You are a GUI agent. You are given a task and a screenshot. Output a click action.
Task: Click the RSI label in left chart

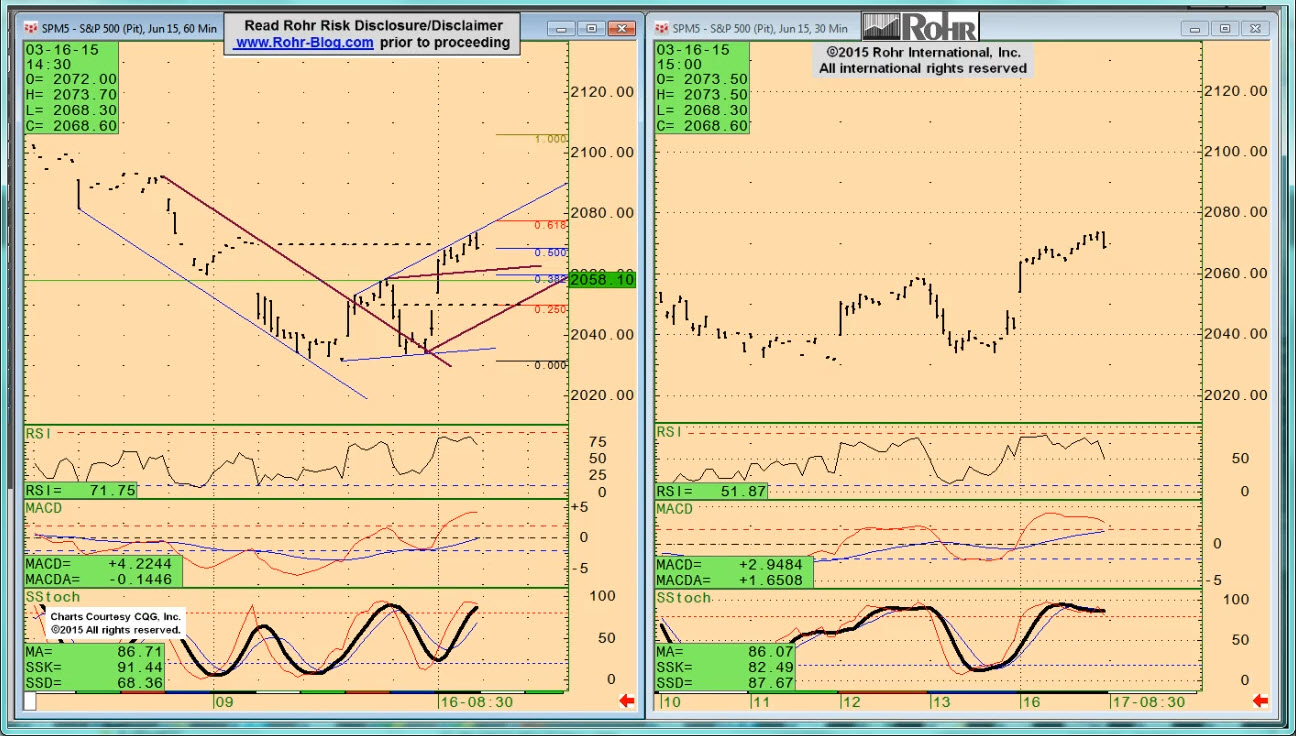point(40,433)
